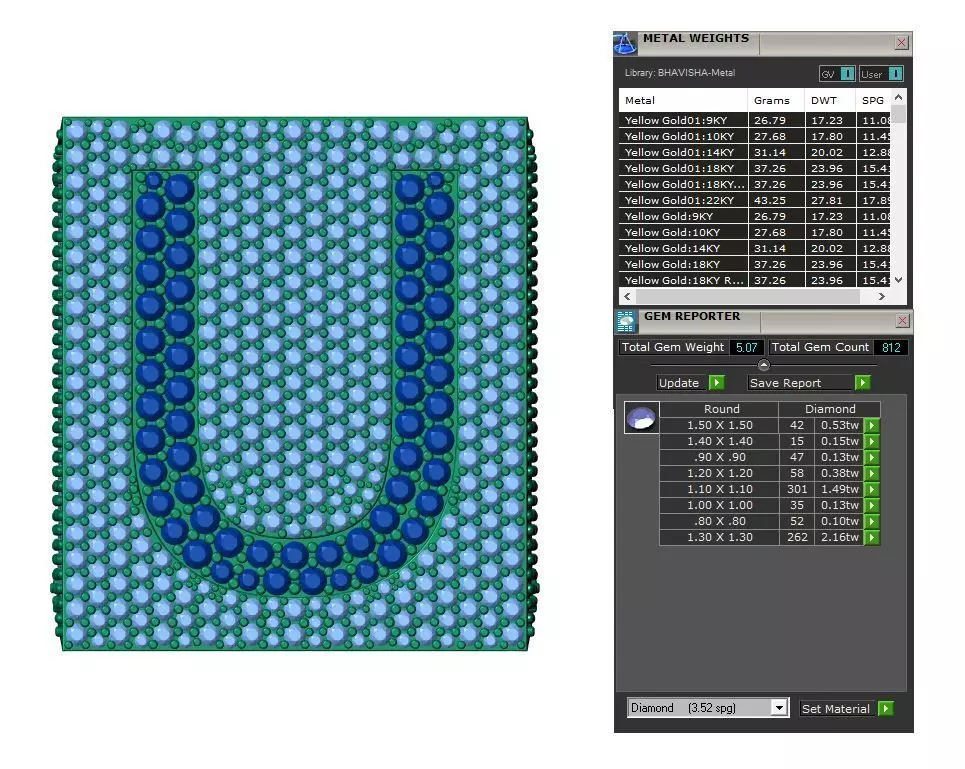Select the Yellow Gold01:14KY row
Screen dimensions: 965x769
pos(755,152)
